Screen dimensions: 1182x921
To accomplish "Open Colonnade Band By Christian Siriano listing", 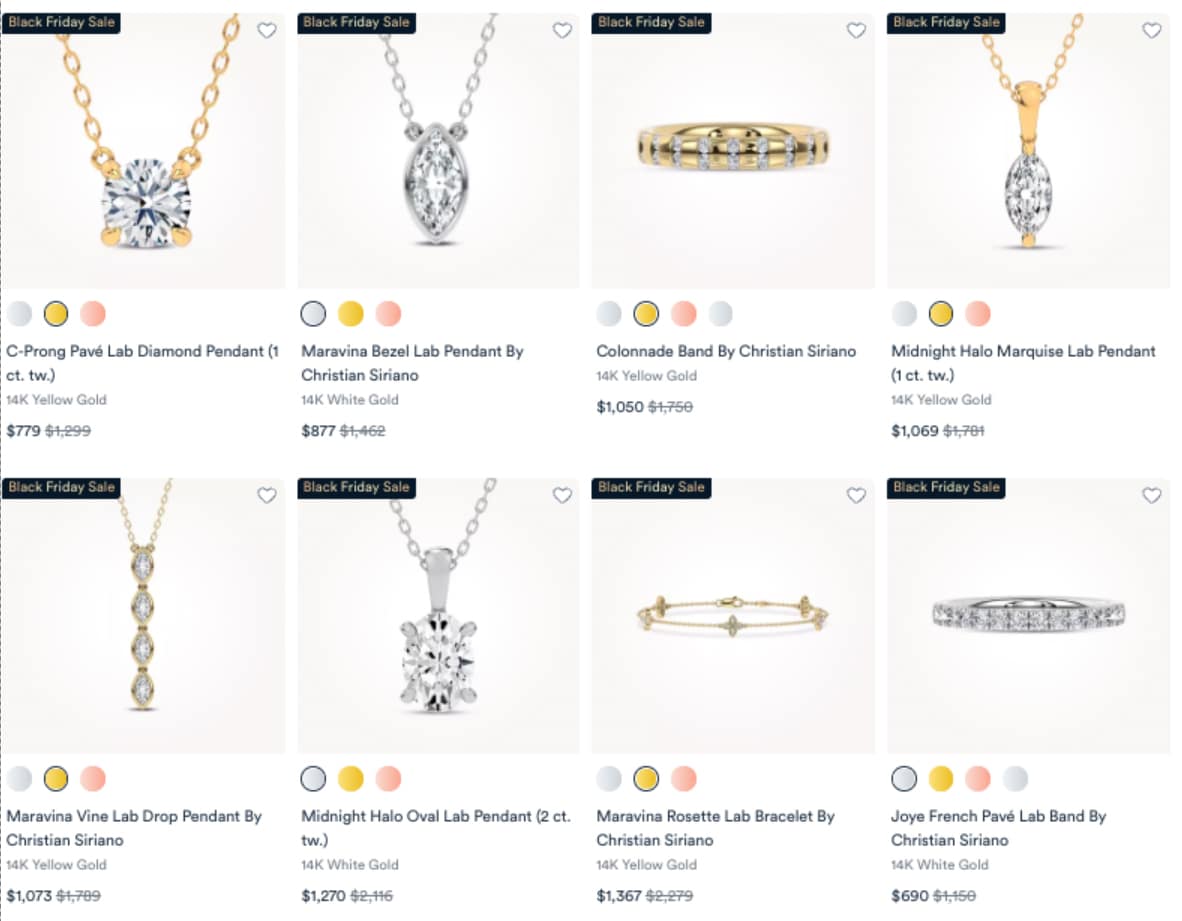I will pos(724,351).
